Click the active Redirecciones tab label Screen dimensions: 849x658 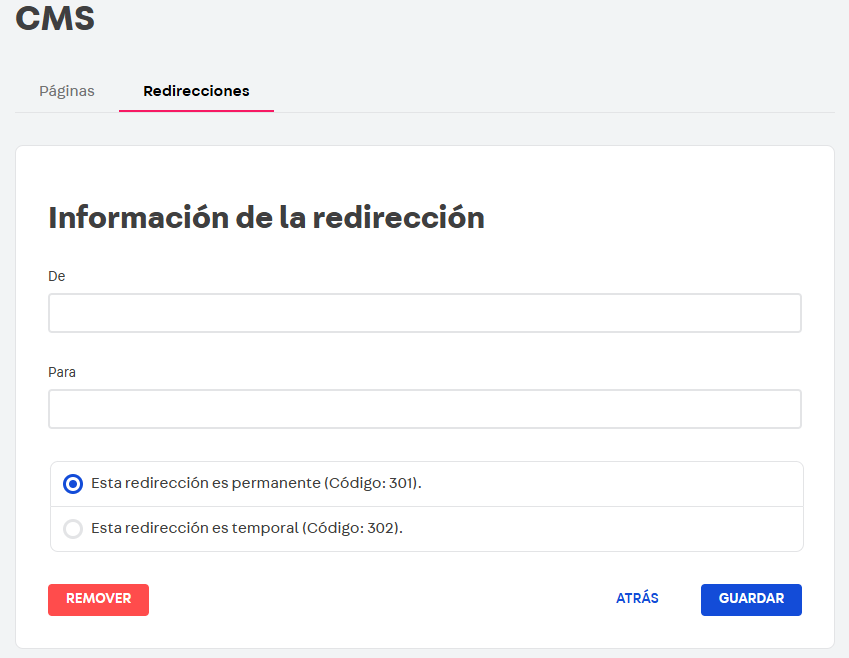[x=196, y=90]
